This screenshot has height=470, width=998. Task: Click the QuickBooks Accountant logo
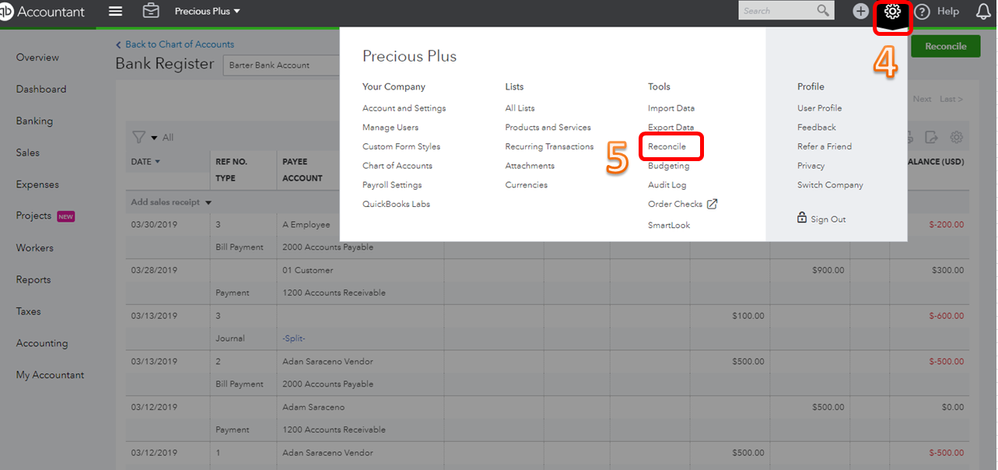click(42, 11)
